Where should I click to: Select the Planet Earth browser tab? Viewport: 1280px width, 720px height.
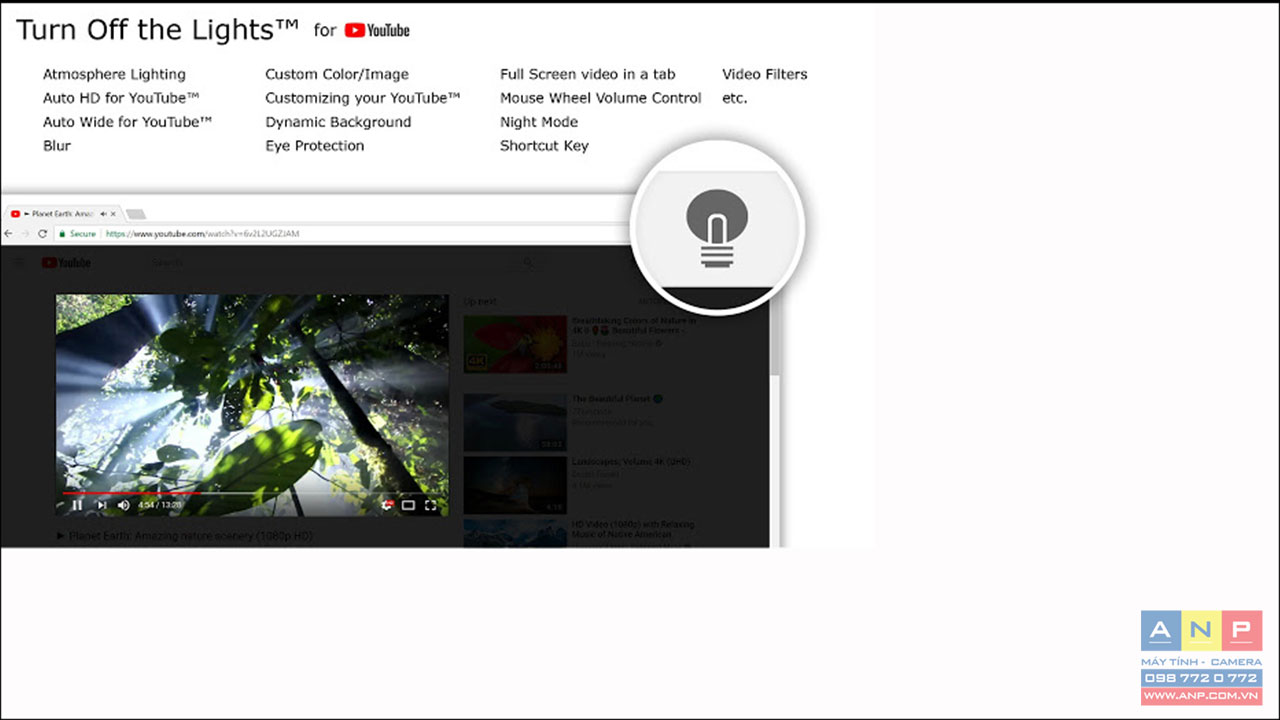pos(62,214)
